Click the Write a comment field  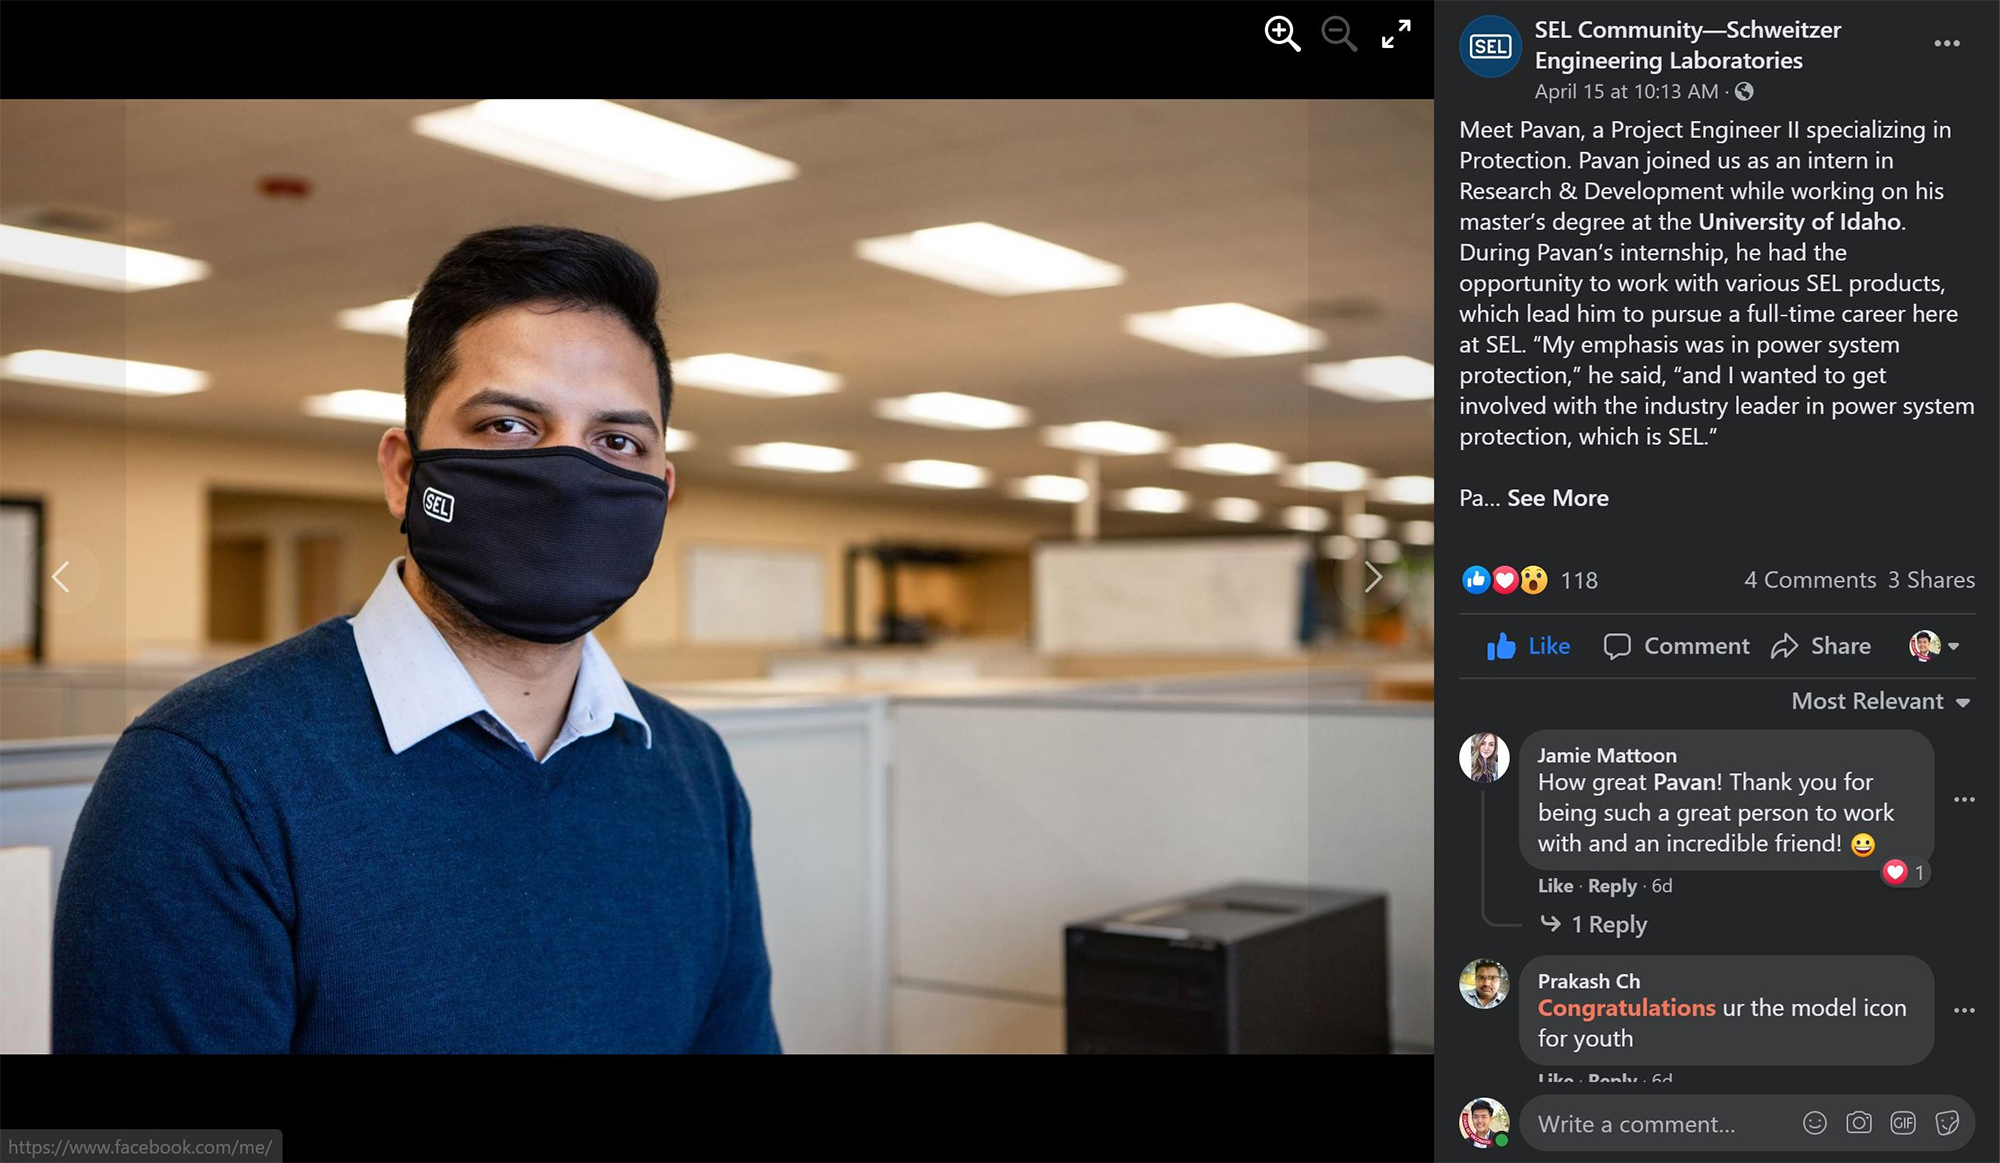[1746, 1124]
